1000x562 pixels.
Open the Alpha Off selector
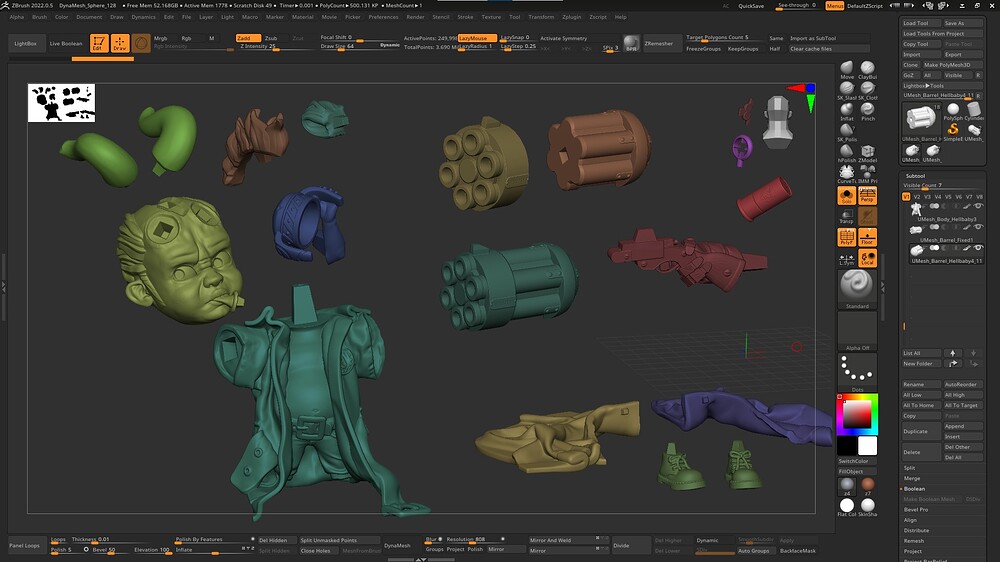[x=857, y=330]
